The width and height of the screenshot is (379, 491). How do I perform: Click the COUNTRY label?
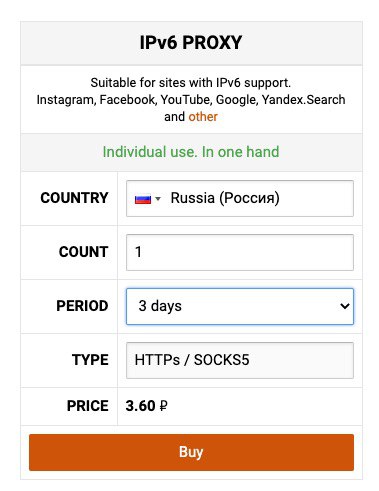click(74, 198)
